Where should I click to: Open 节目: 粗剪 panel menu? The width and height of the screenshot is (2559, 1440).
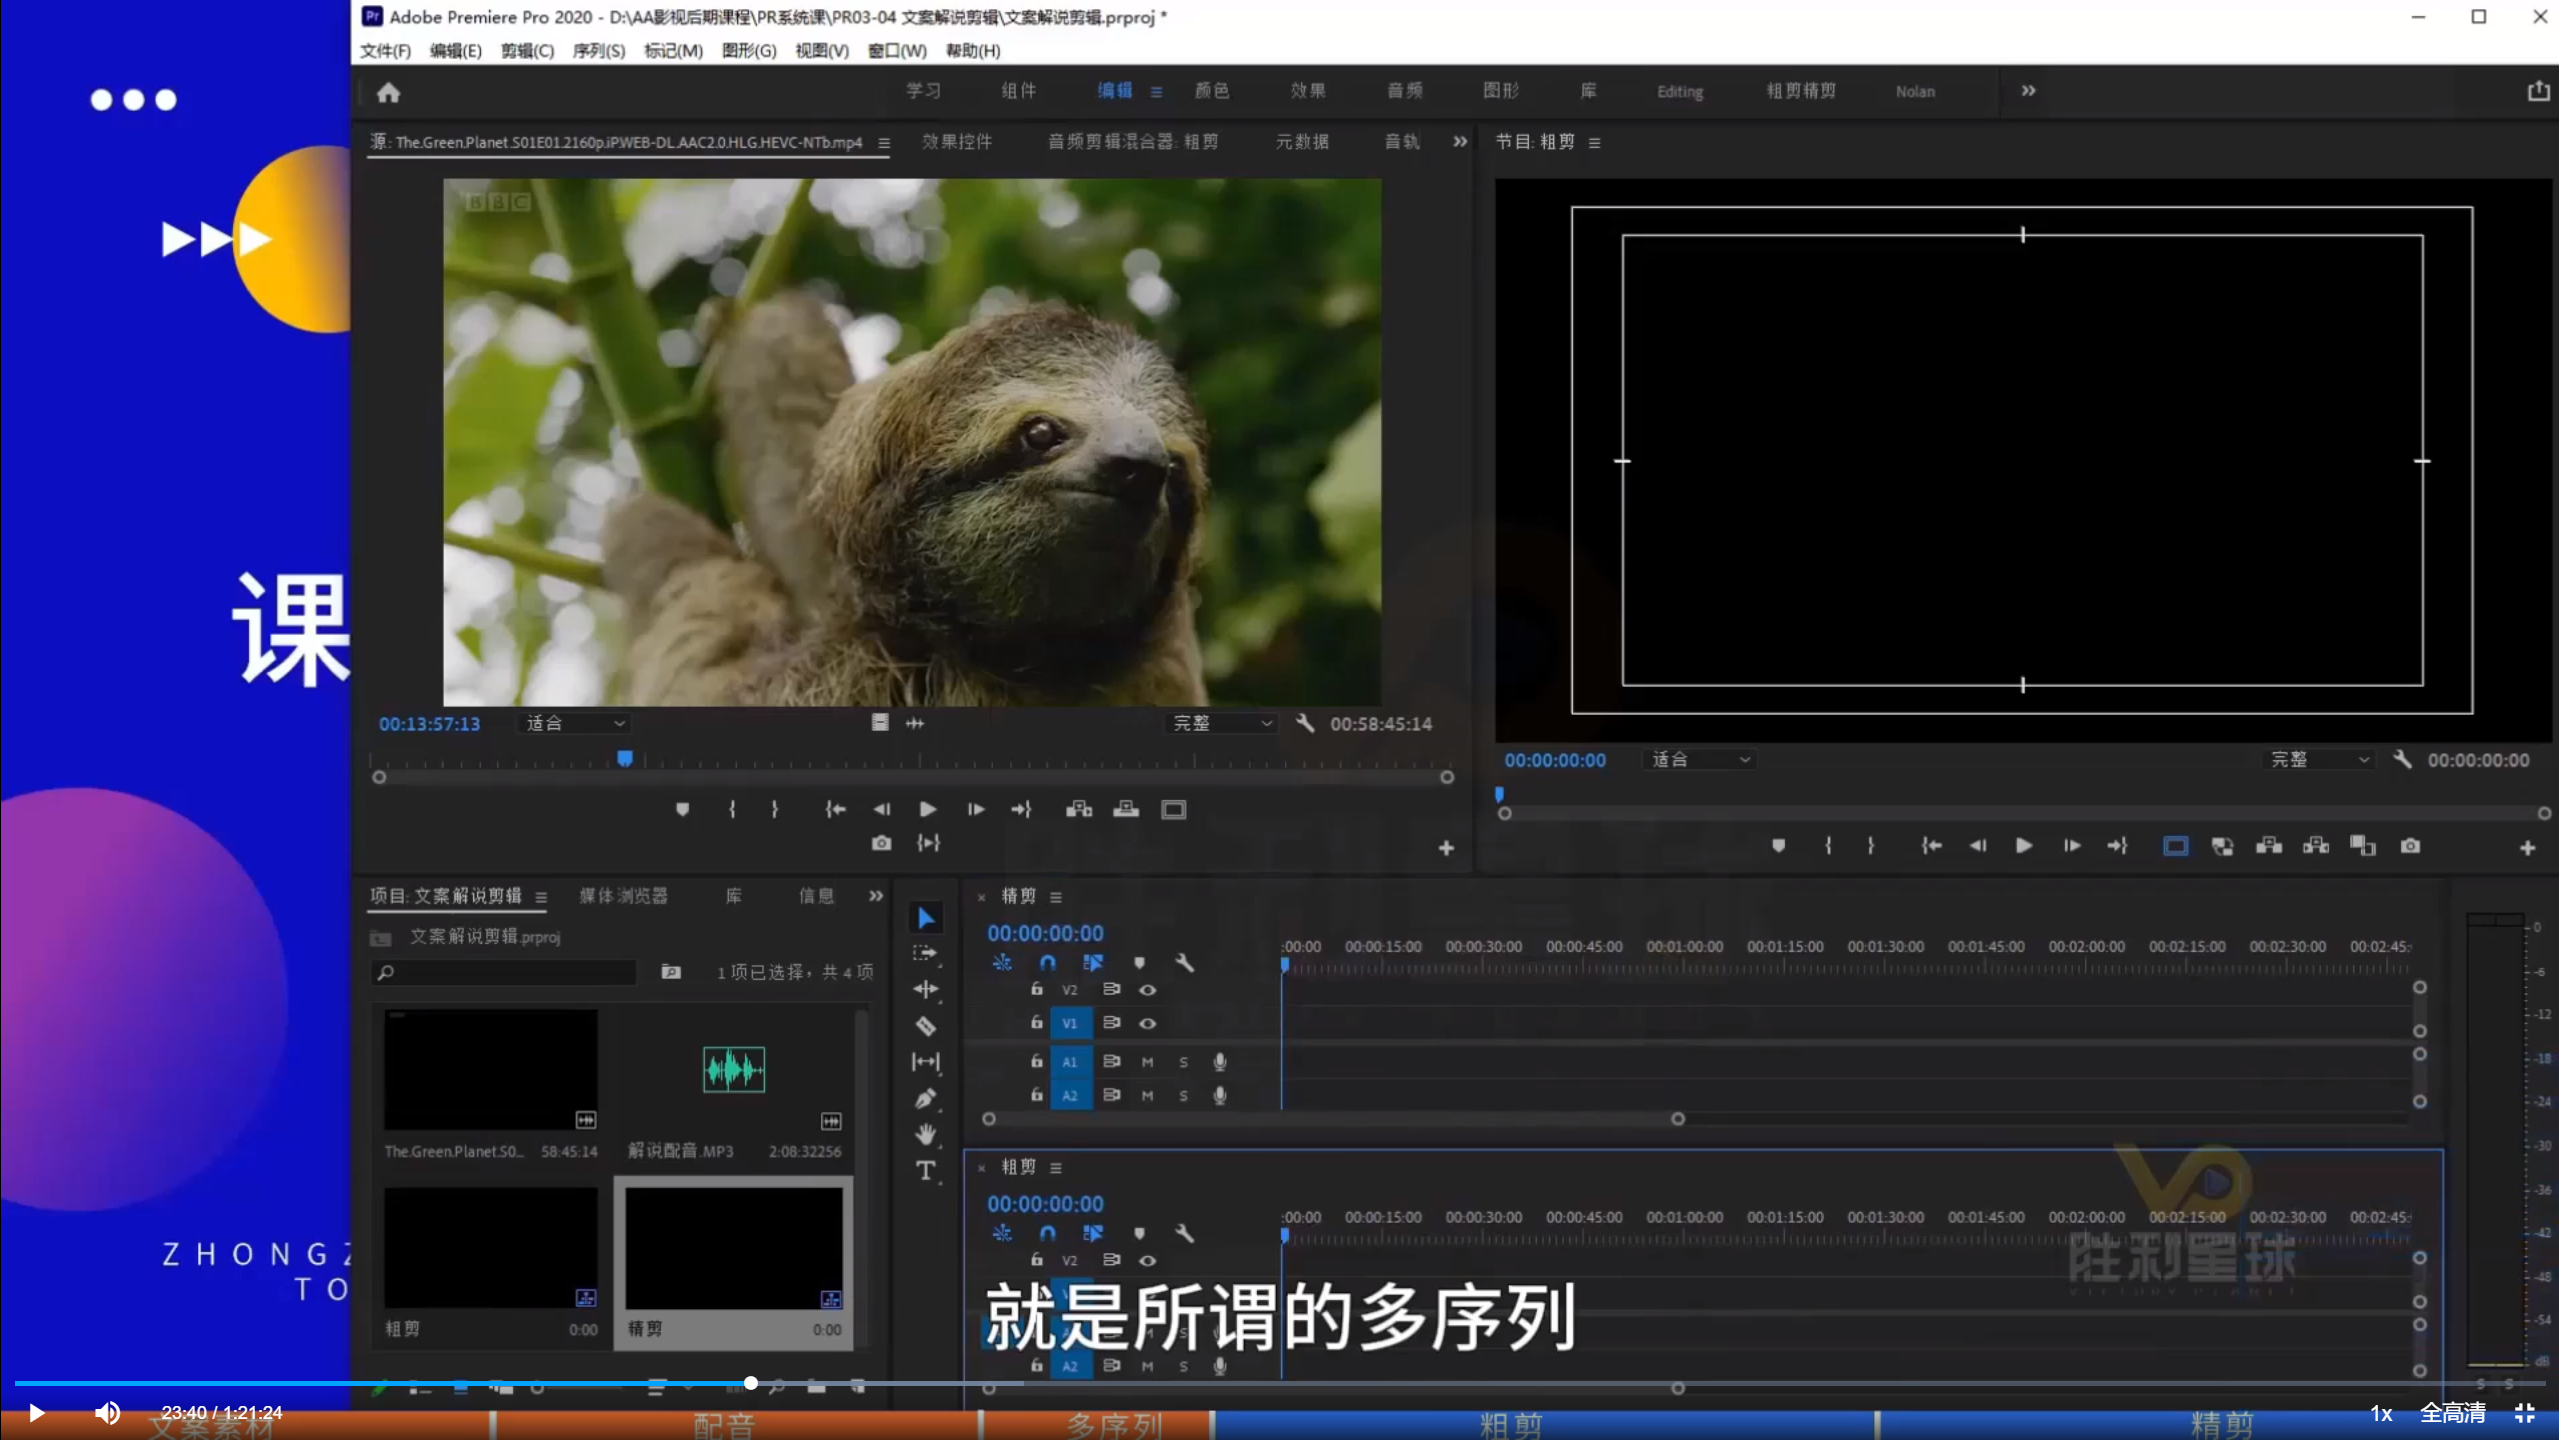[1595, 143]
